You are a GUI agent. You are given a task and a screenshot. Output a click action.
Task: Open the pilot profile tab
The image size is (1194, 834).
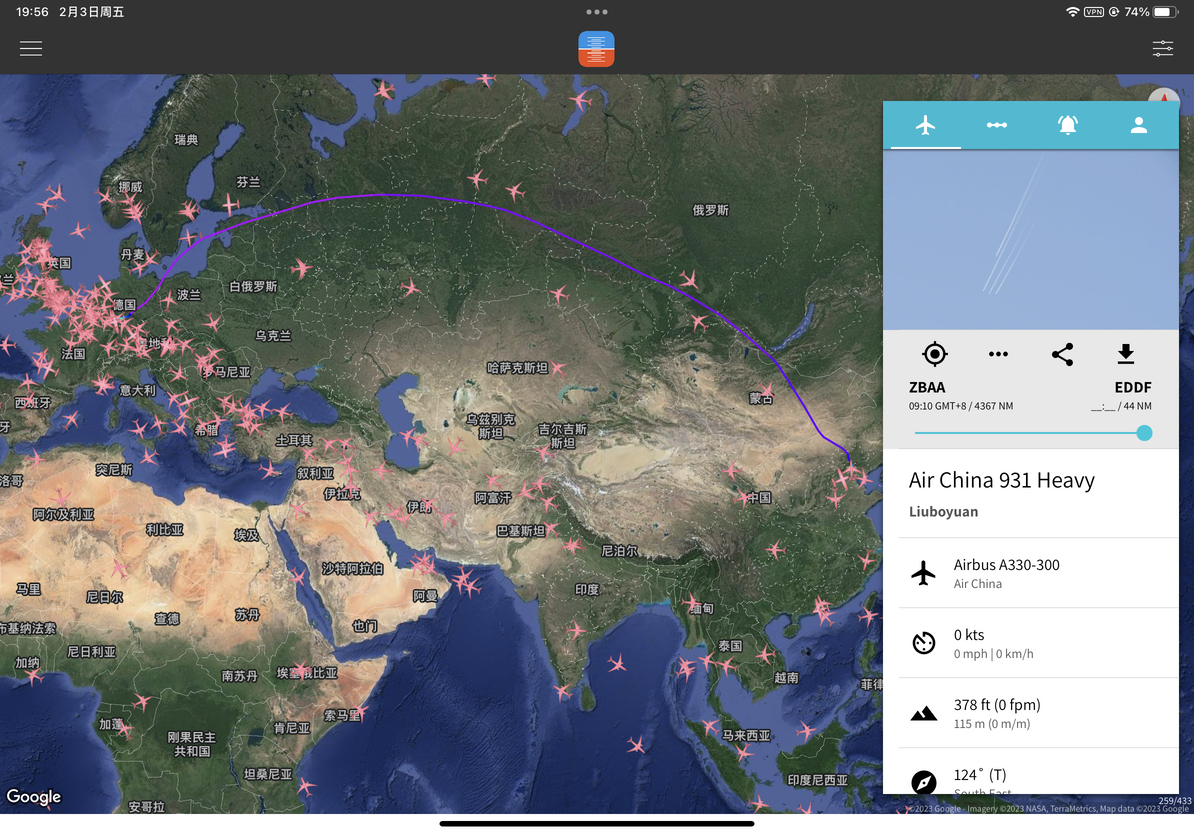pyautogui.click(x=1138, y=125)
